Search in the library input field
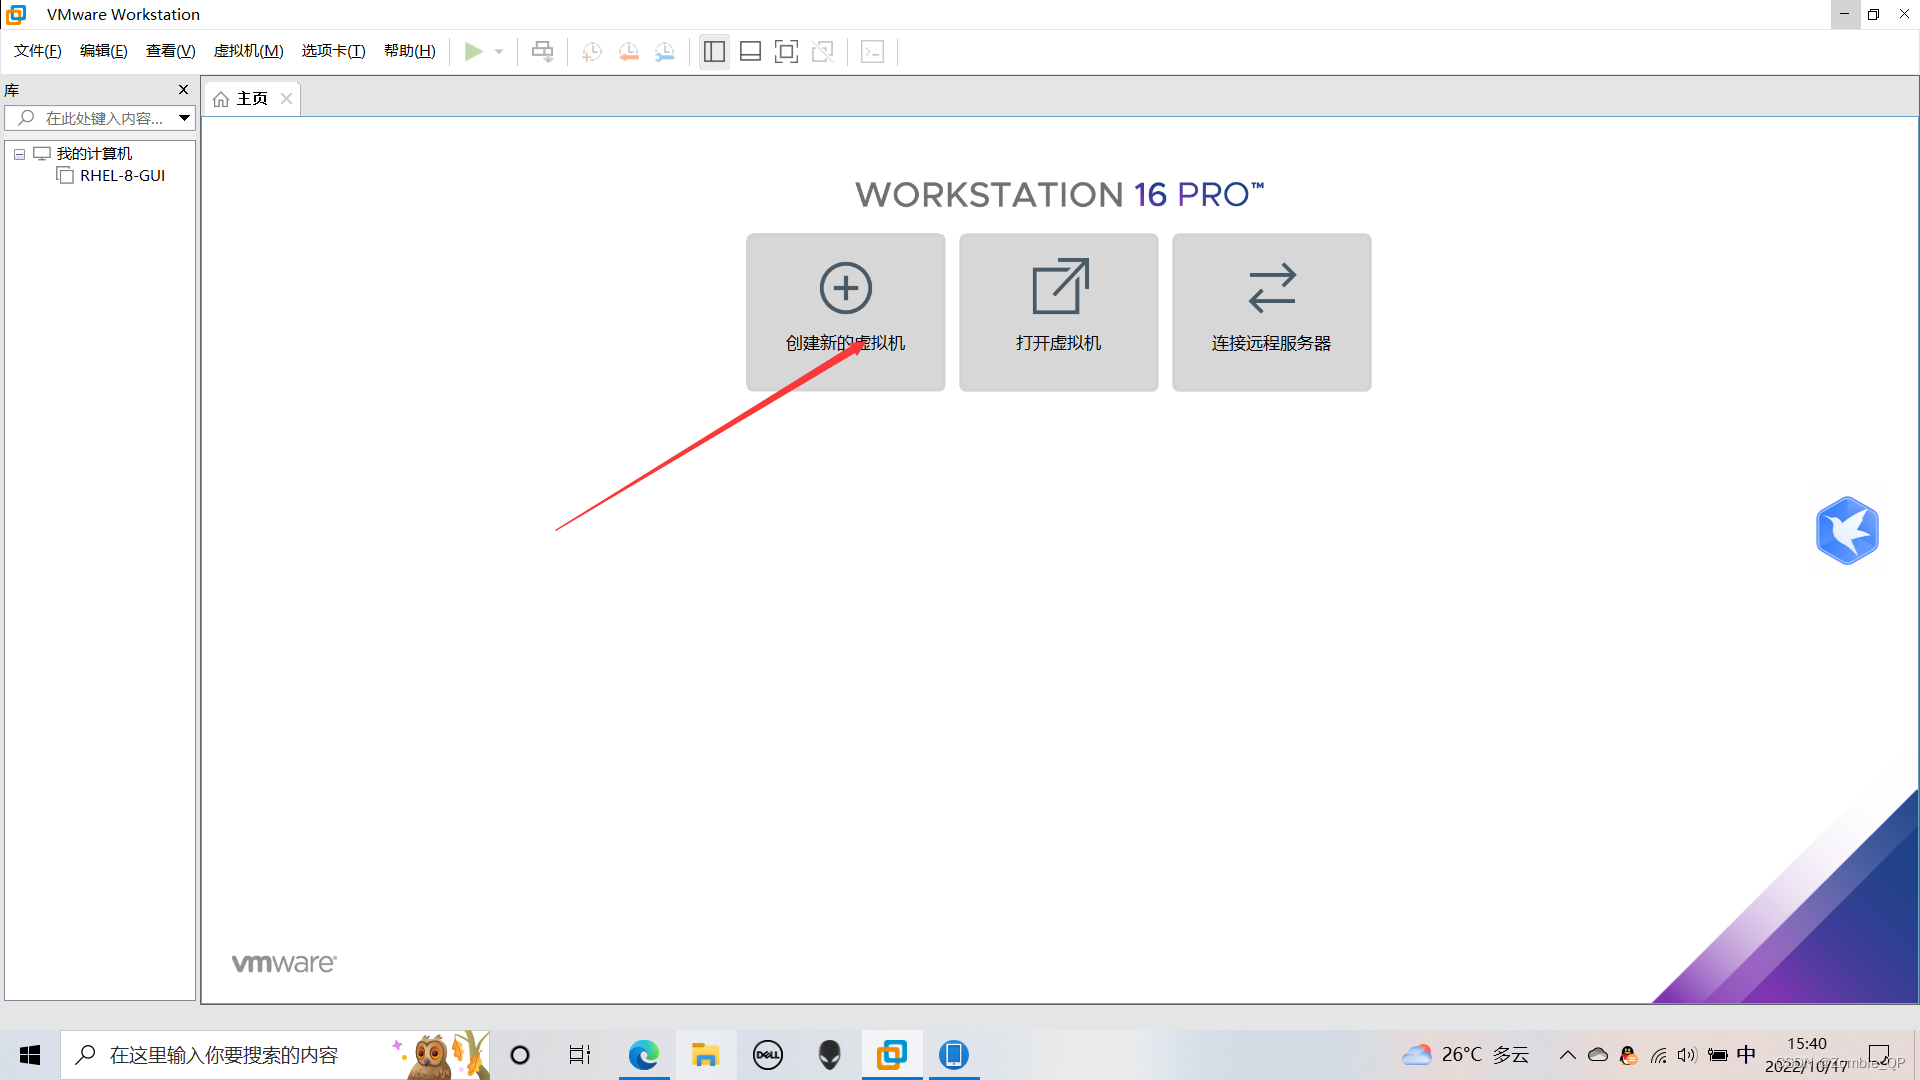Viewport: 1920px width, 1080px height. (x=99, y=119)
